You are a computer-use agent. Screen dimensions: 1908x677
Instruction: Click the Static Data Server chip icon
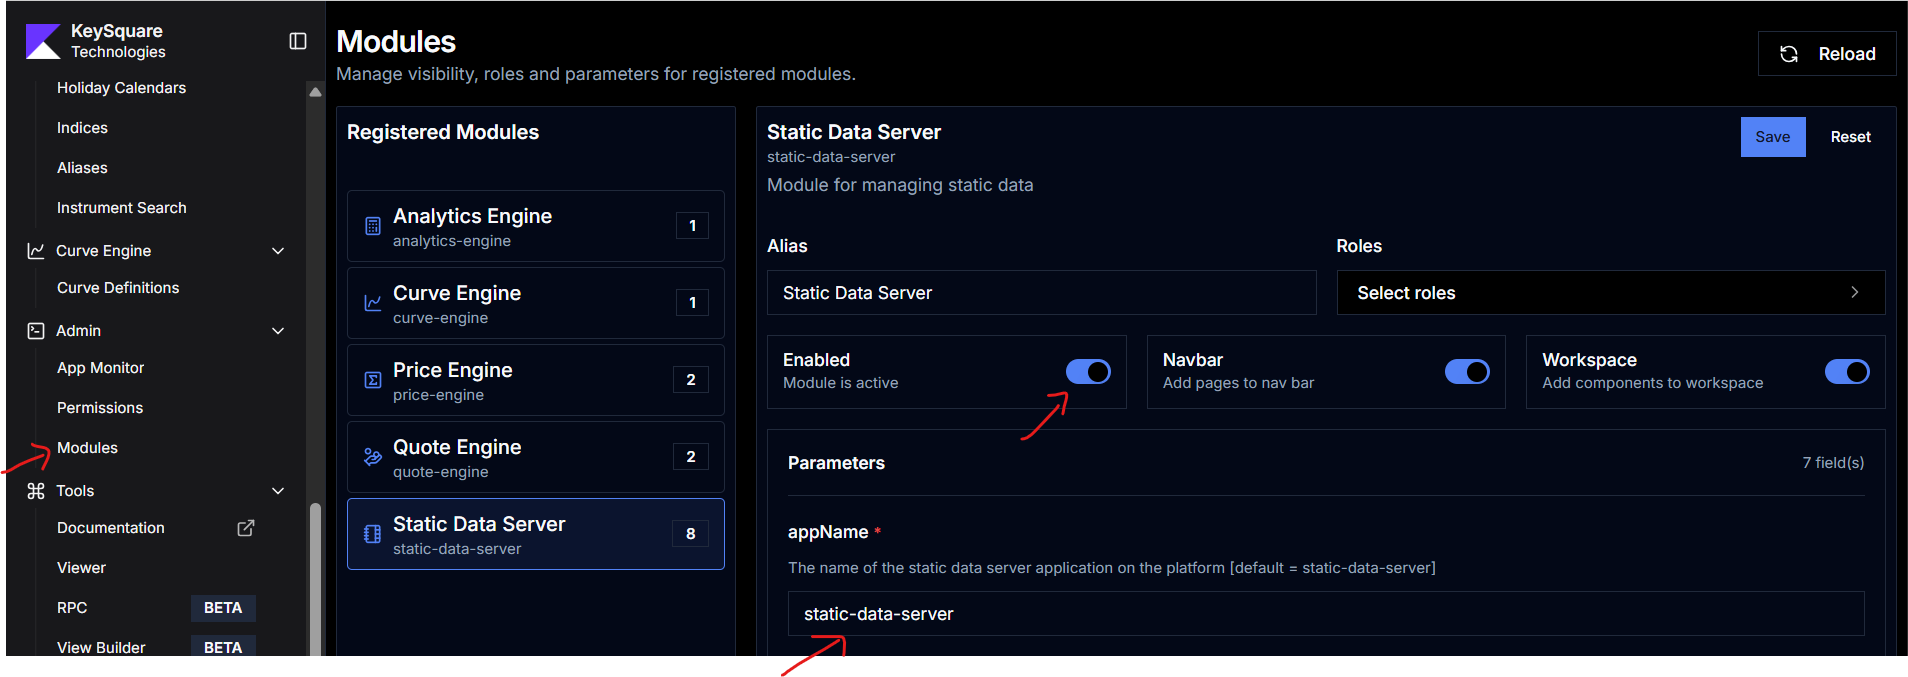point(373,534)
